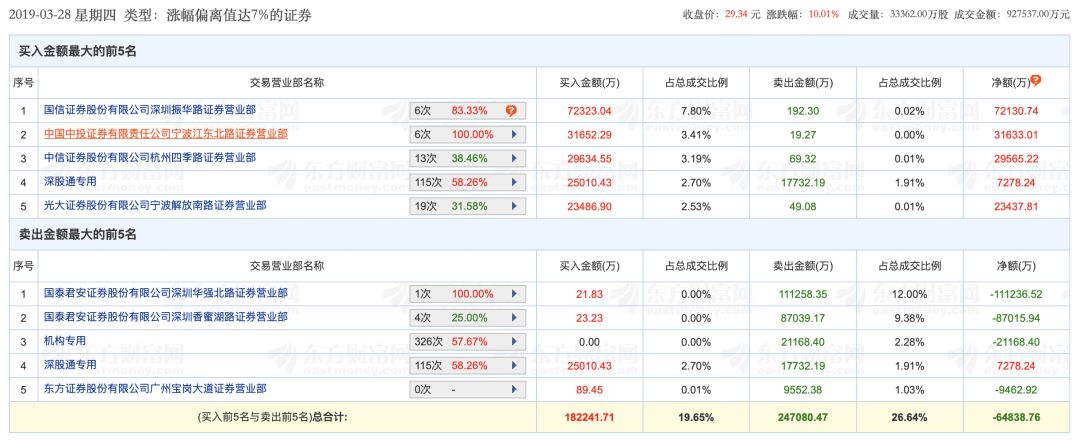Click the buy amount 29634.55
Screen dimensions: 1080x440
(590, 158)
